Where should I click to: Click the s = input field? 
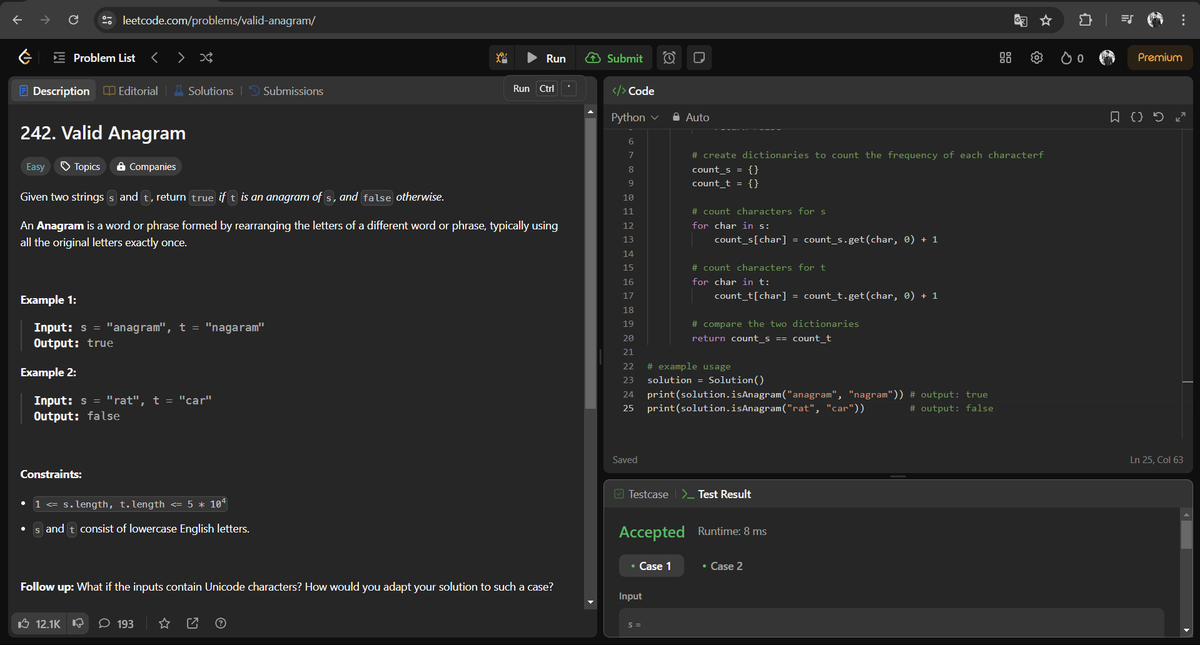click(x=891, y=622)
